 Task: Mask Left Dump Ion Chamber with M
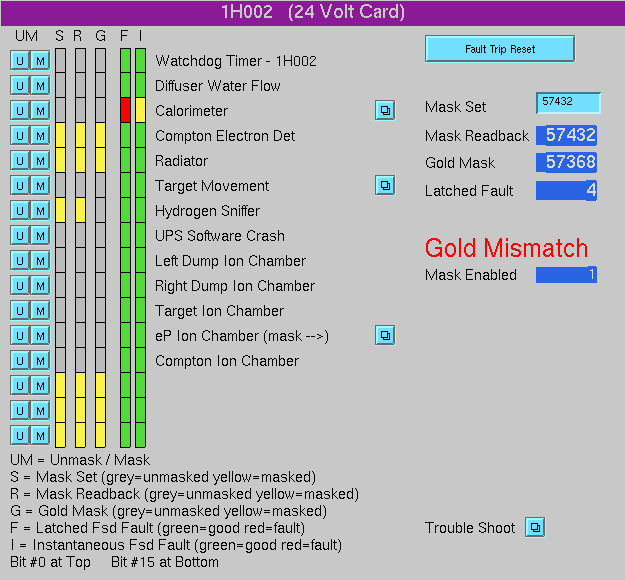pyautogui.click(x=40, y=260)
